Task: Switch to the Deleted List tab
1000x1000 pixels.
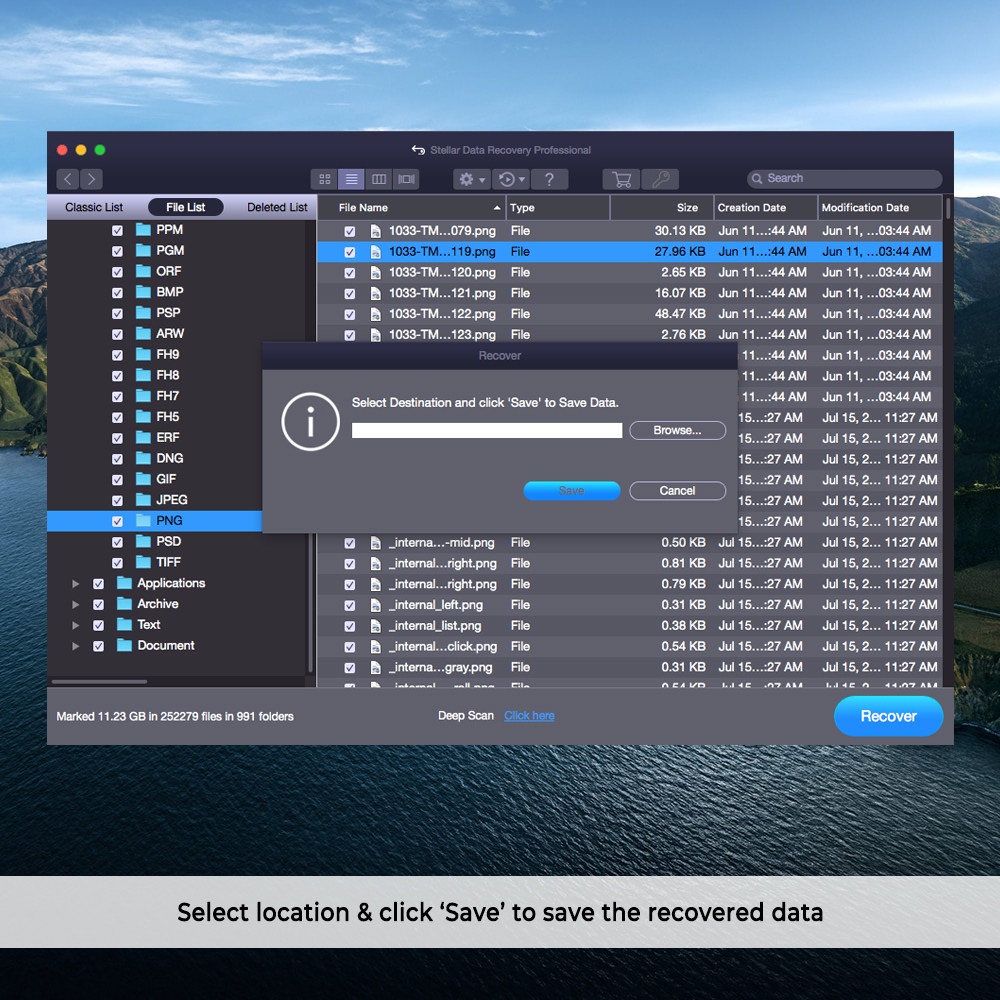Action: pos(277,208)
